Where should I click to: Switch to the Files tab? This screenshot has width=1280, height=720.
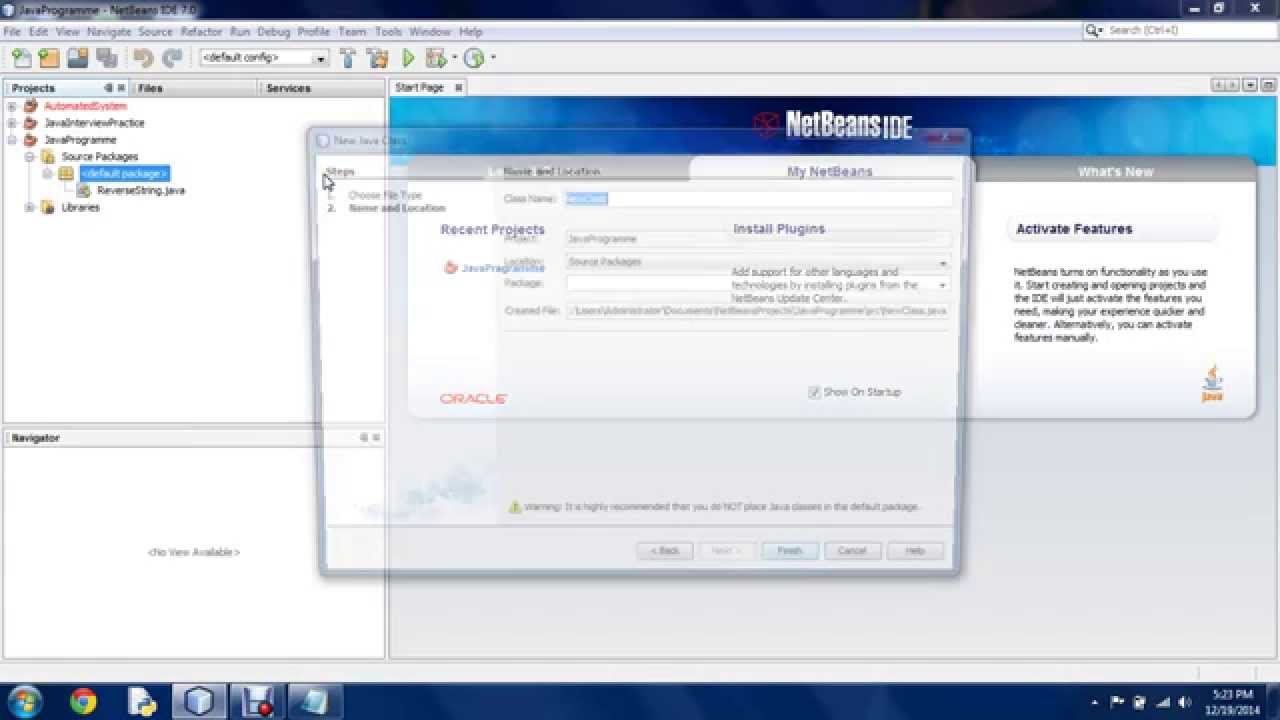(x=150, y=88)
